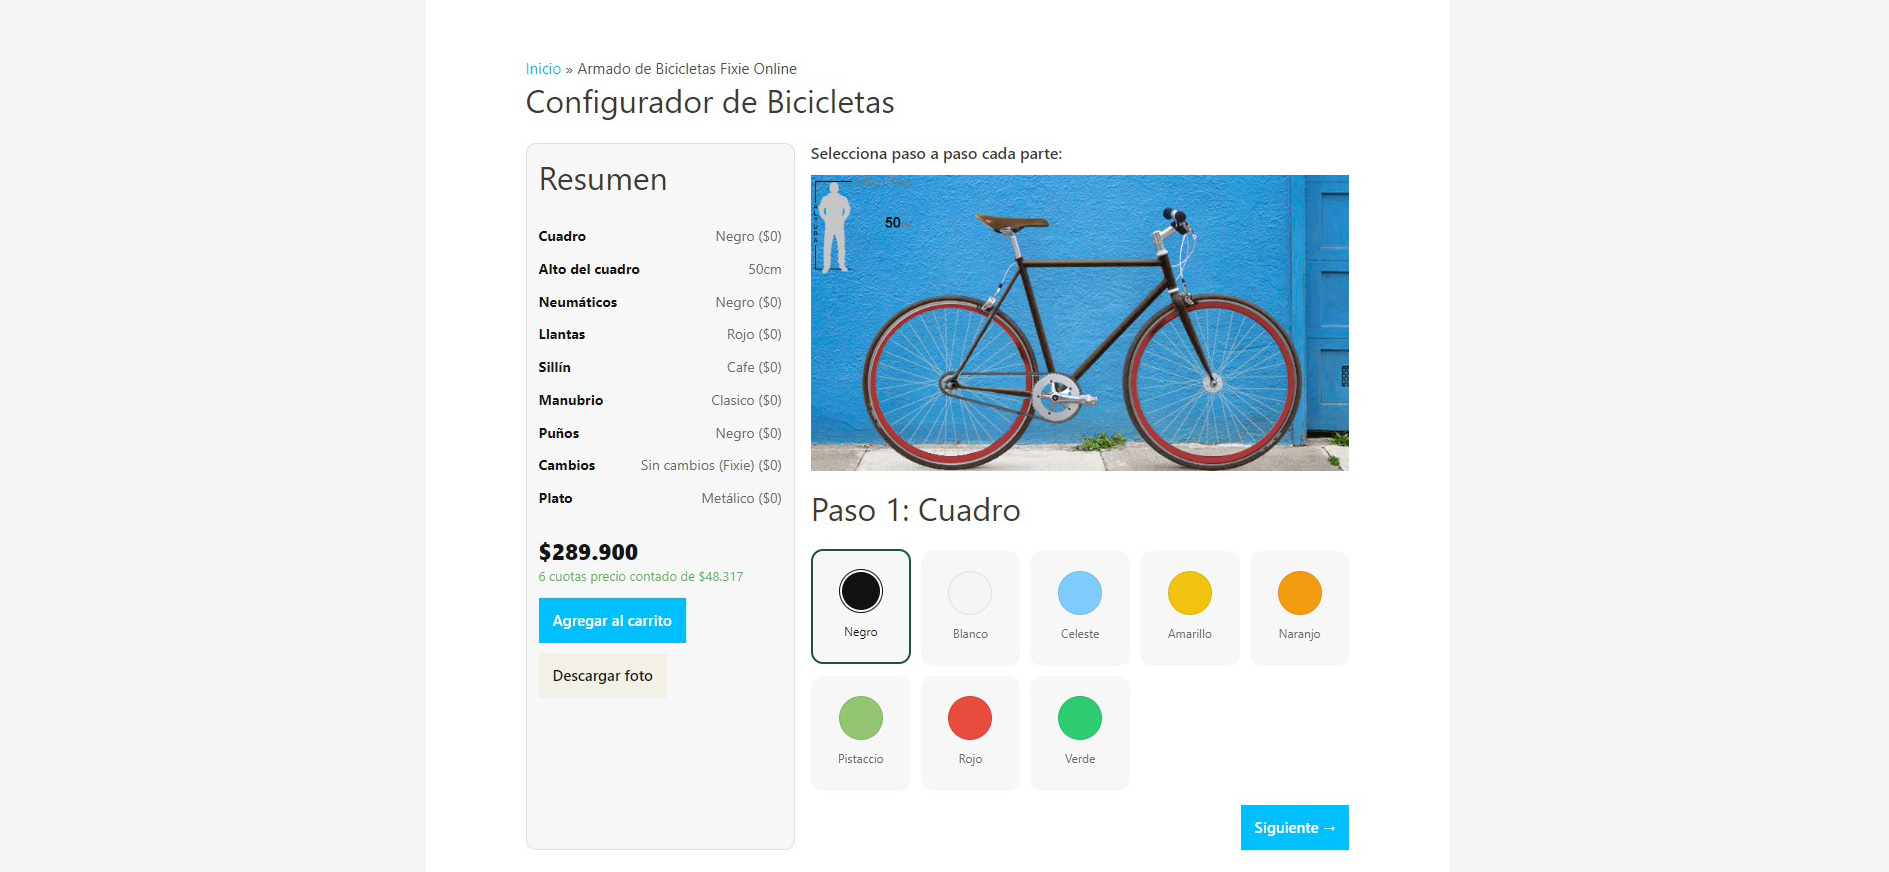The image size is (1889, 872).
Task: Open the Inicio breadcrumb link
Action: click(543, 69)
